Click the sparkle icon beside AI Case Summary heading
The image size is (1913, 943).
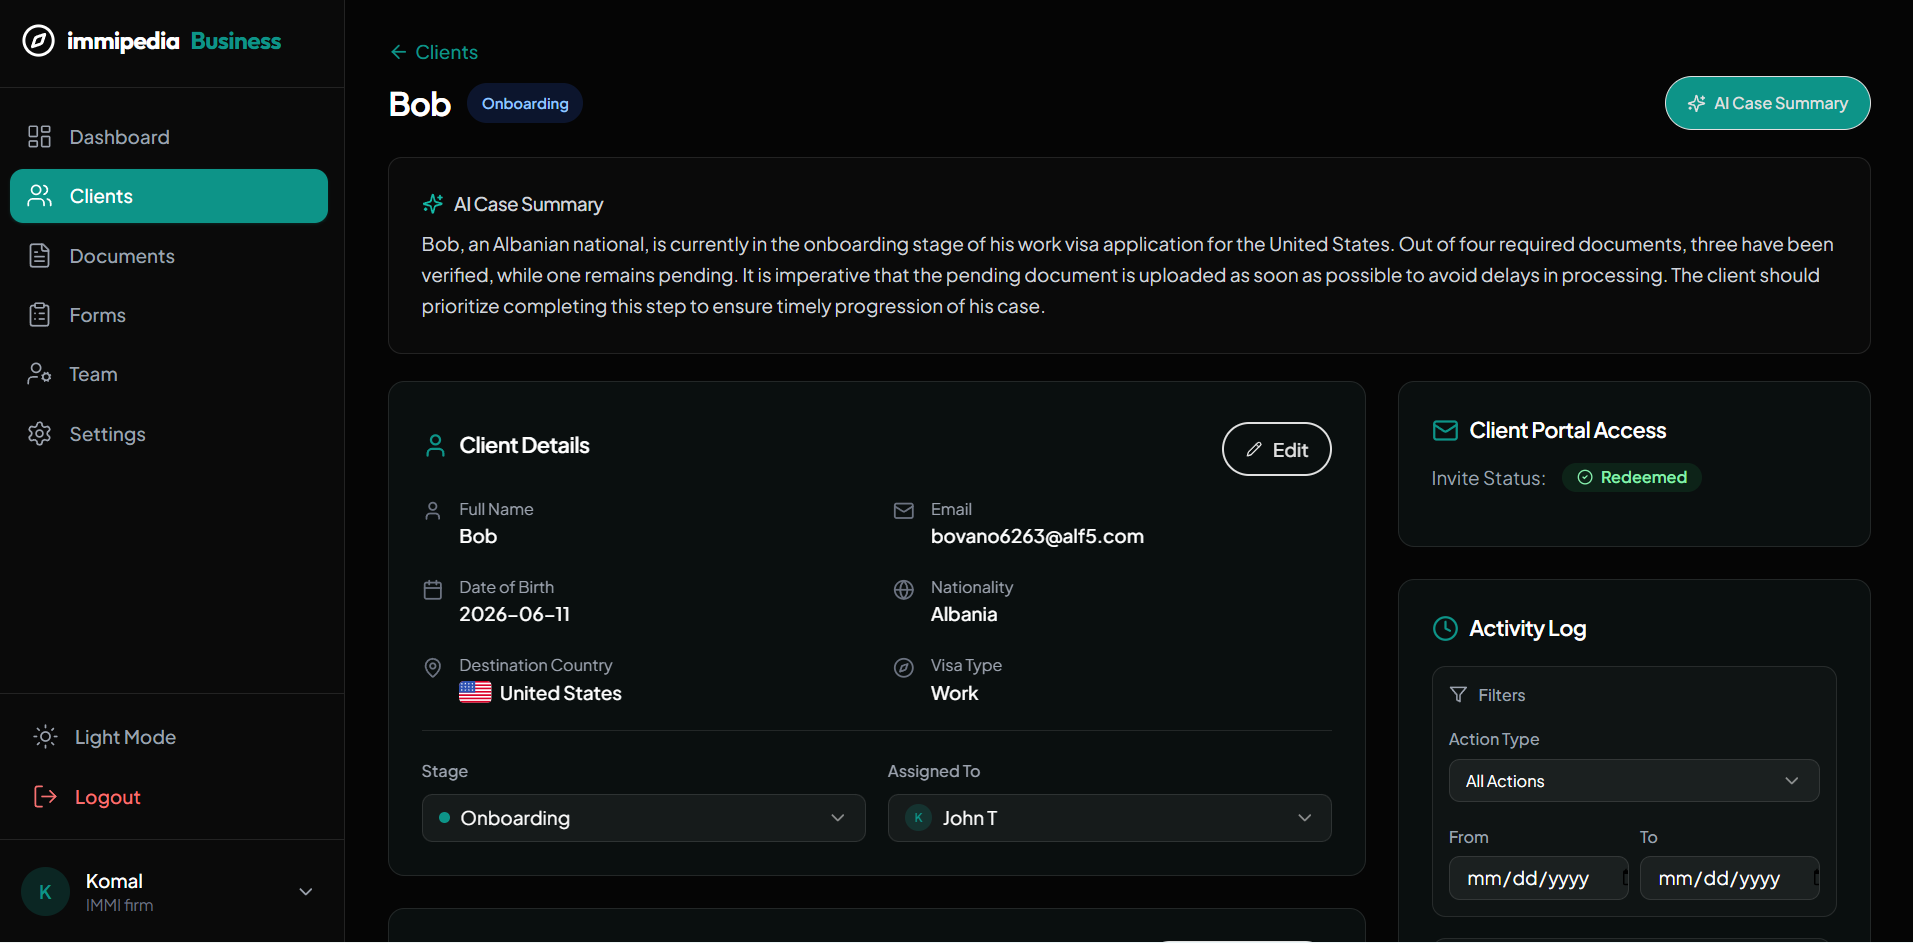click(x=433, y=204)
